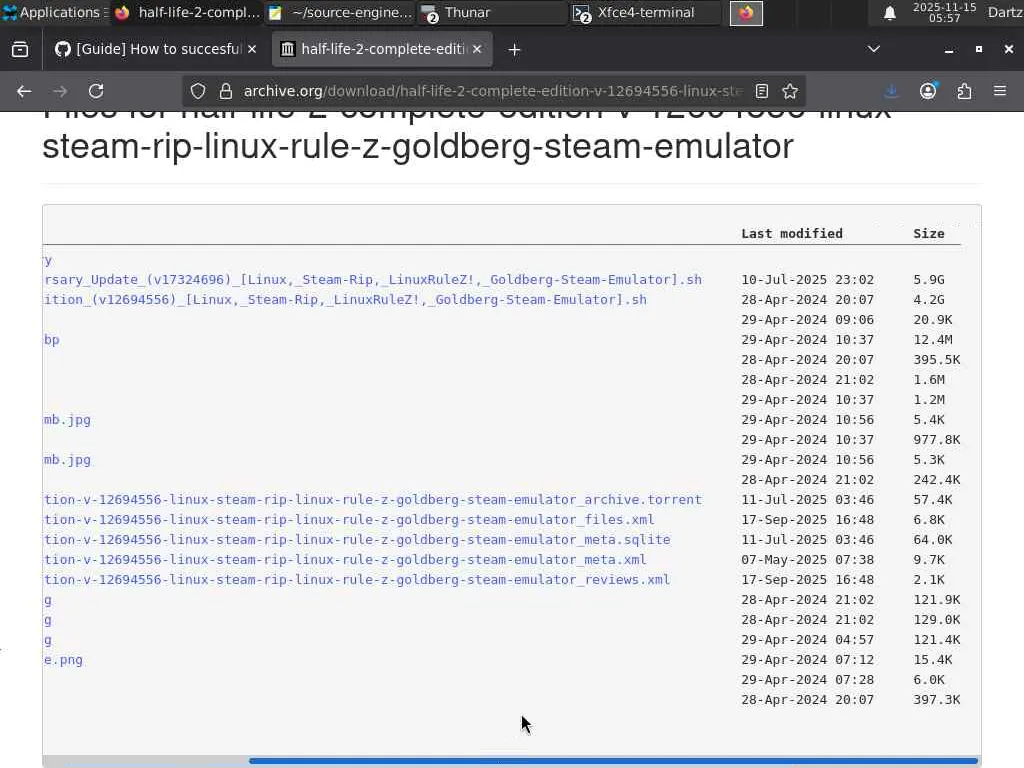Open a new tab with plus button
Viewport: 1024px width, 768px height.
515,50
